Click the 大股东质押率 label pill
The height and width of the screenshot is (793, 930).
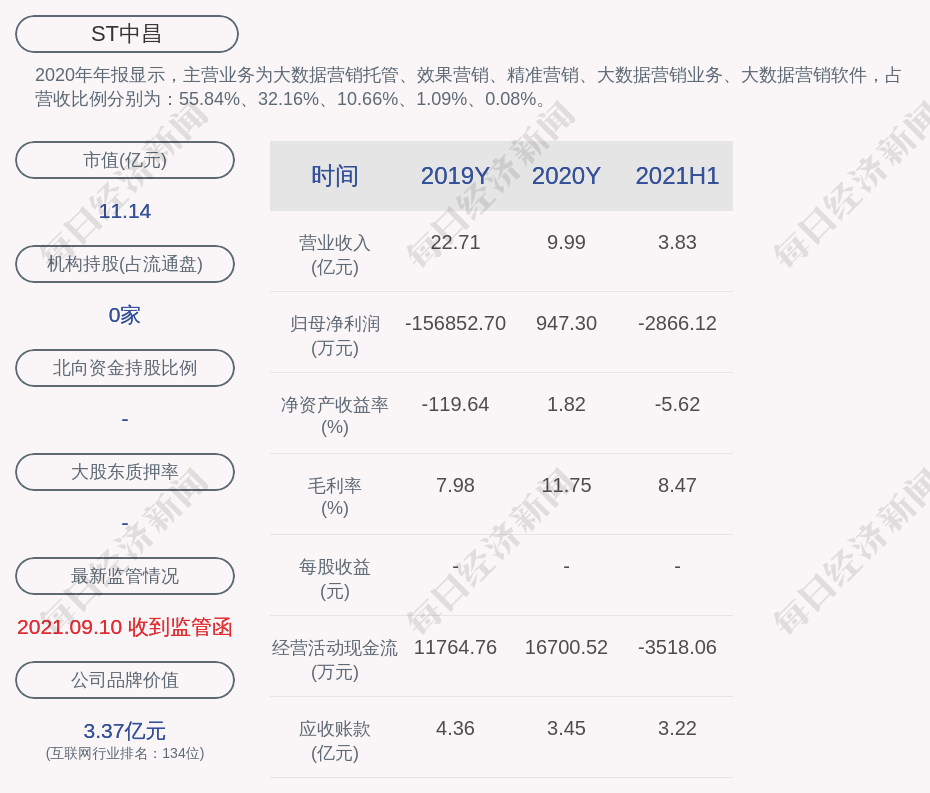pyautogui.click(x=125, y=472)
